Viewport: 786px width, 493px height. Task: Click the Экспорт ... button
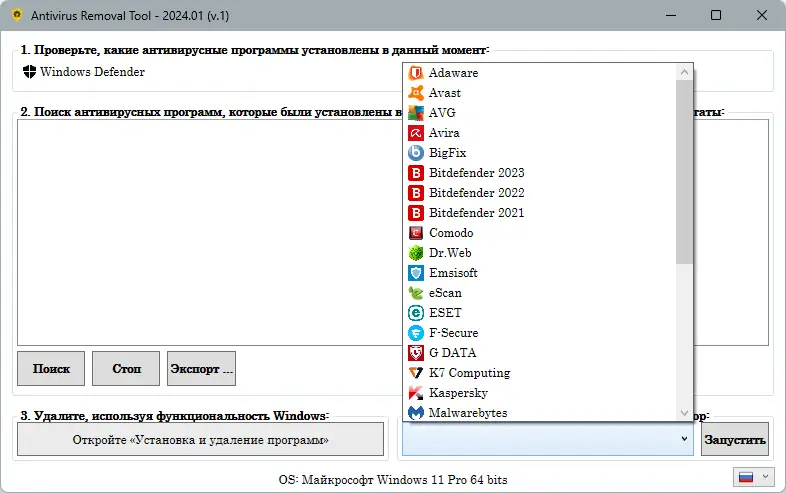click(x=202, y=369)
